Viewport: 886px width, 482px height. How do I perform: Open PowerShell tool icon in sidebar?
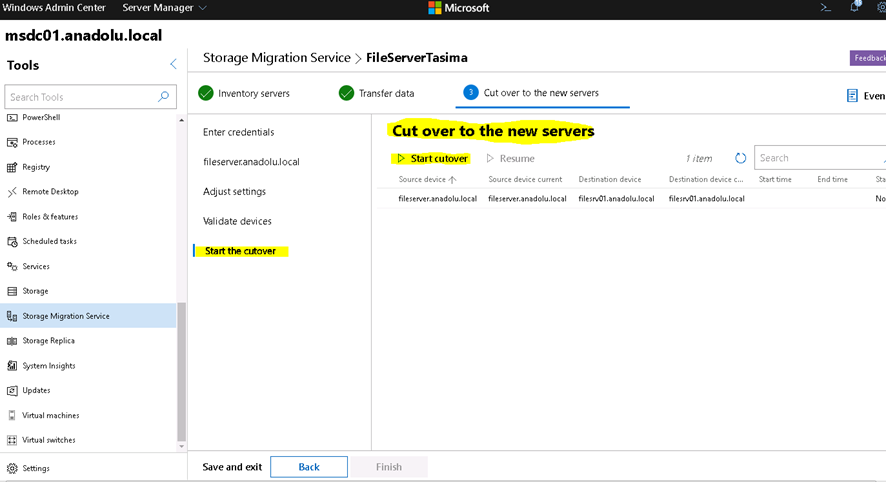coord(12,118)
